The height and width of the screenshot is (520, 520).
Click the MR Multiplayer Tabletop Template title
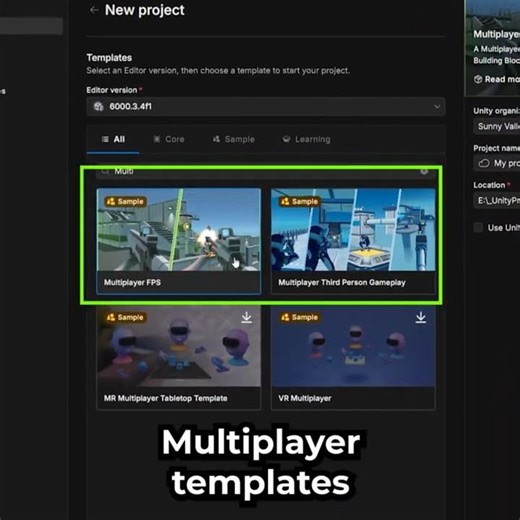(x=166, y=398)
